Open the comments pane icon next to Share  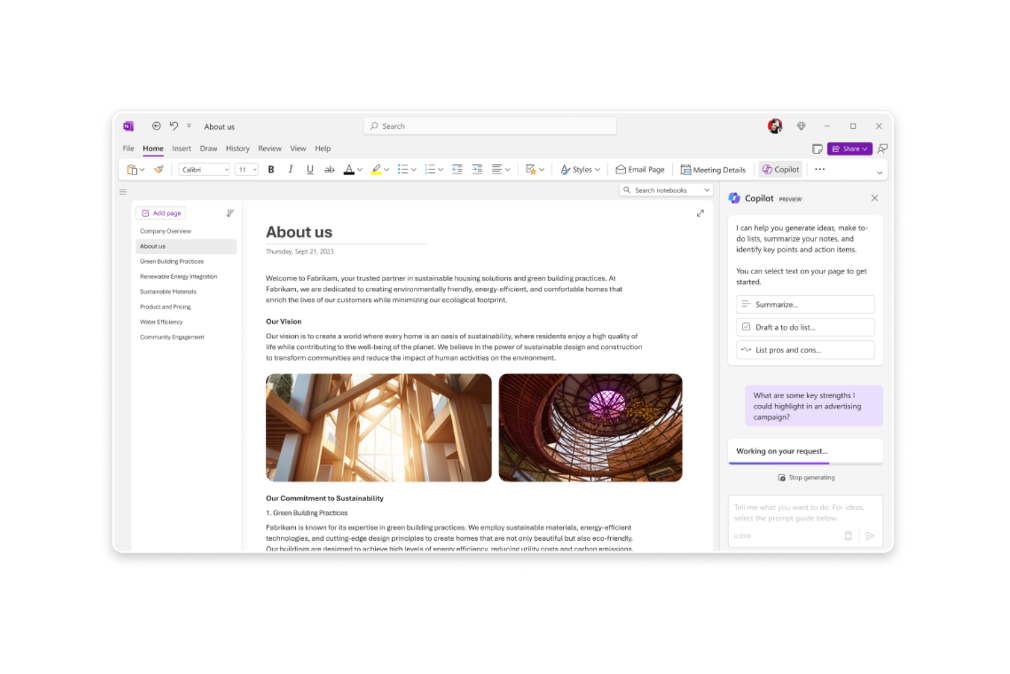click(882, 149)
